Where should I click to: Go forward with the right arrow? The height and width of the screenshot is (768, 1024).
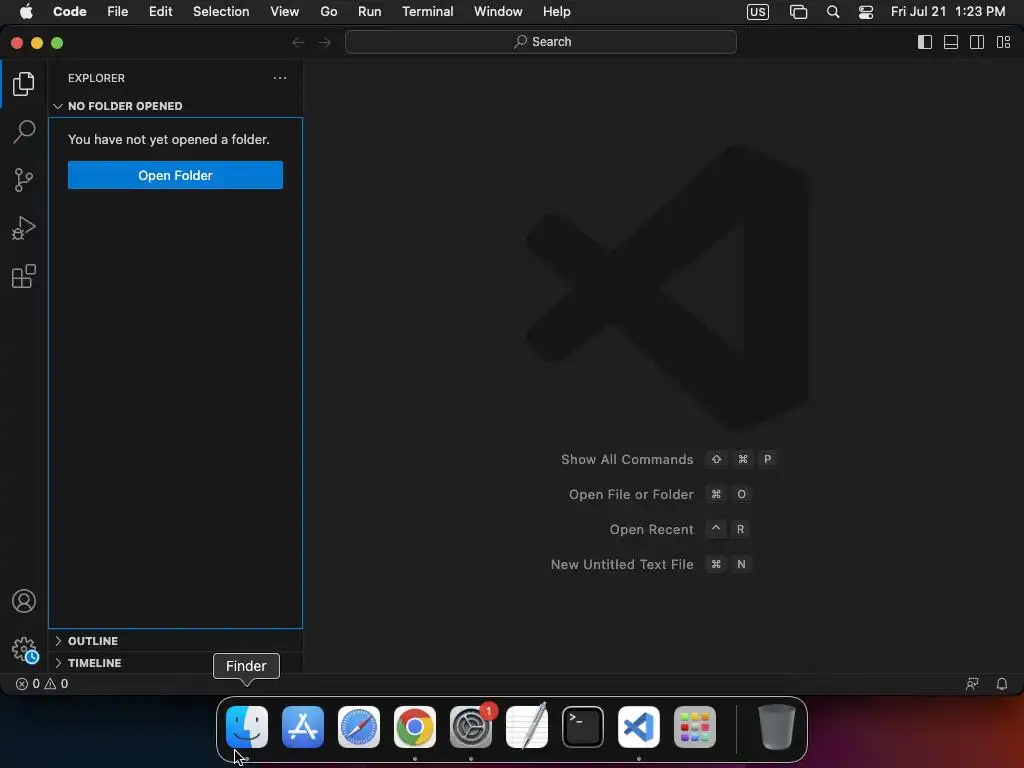coord(325,42)
